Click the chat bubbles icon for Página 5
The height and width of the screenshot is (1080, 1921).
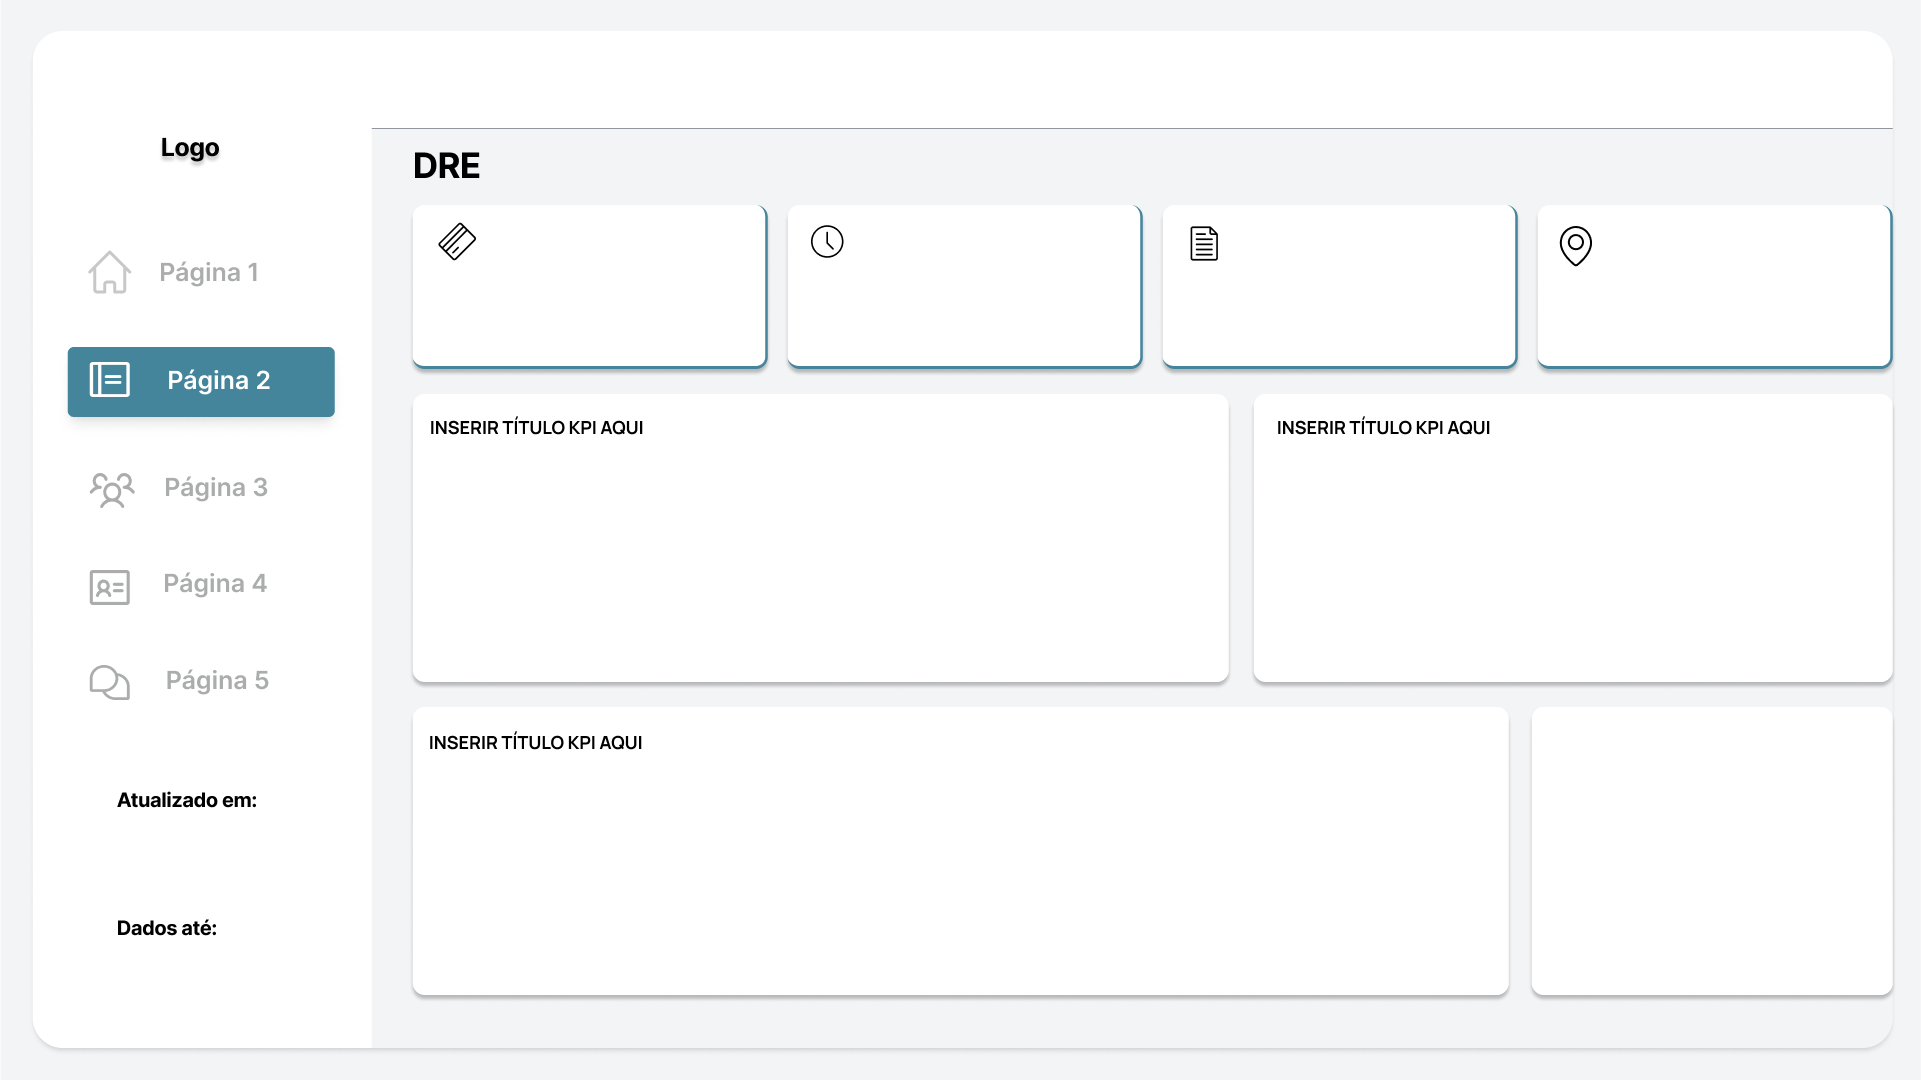tap(109, 682)
